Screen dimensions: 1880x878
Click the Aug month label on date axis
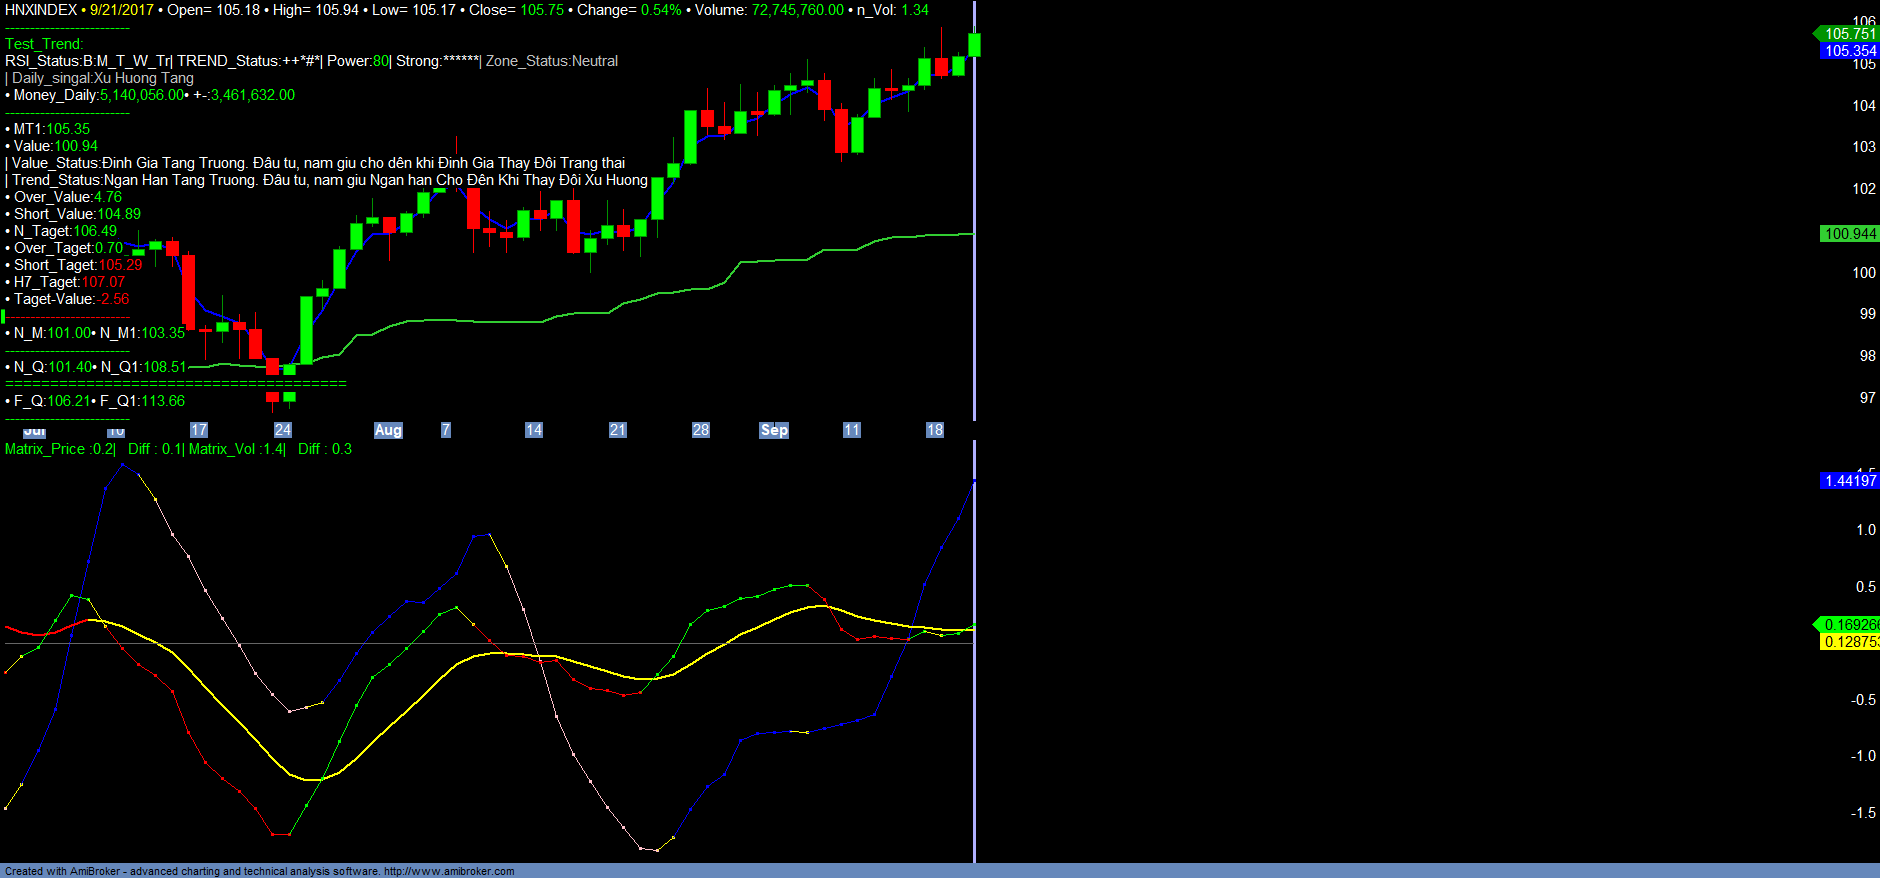(x=388, y=430)
